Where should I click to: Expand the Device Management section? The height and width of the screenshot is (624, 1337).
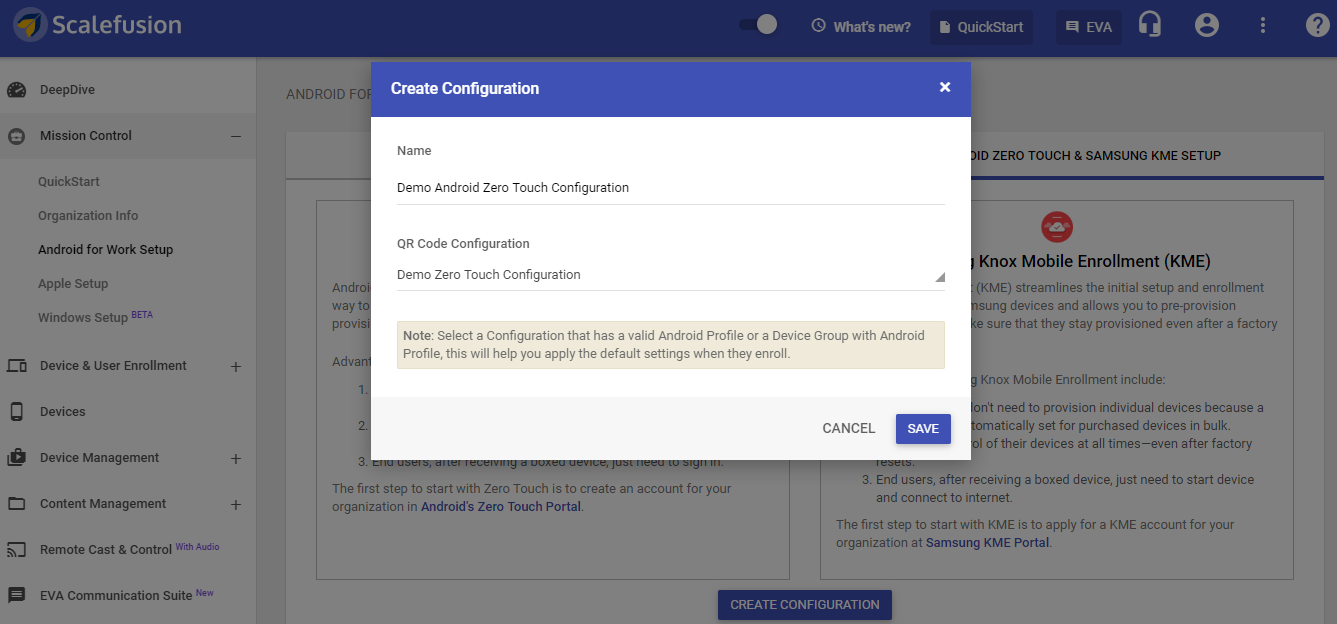pyautogui.click(x=236, y=458)
